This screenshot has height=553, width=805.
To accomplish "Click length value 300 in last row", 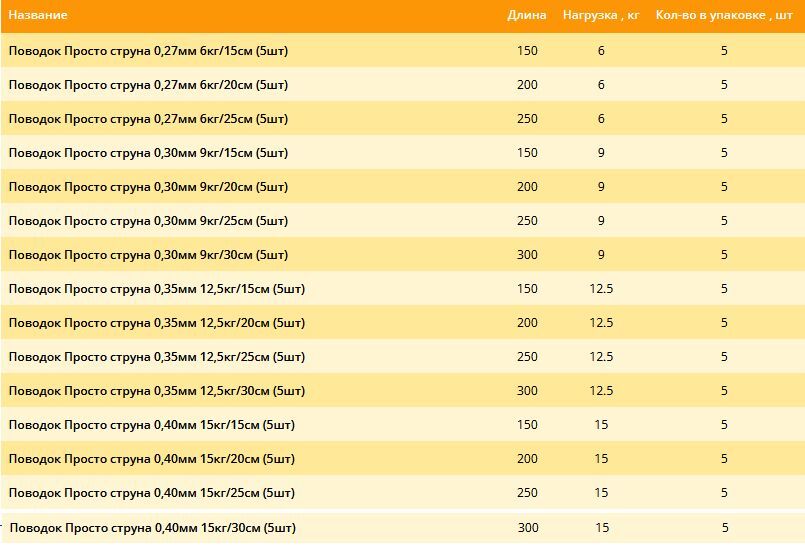I will [528, 527].
